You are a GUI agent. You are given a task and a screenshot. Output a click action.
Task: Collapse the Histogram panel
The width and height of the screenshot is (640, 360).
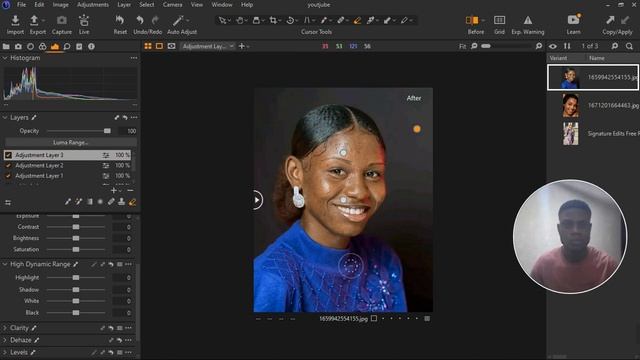tap(5, 58)
